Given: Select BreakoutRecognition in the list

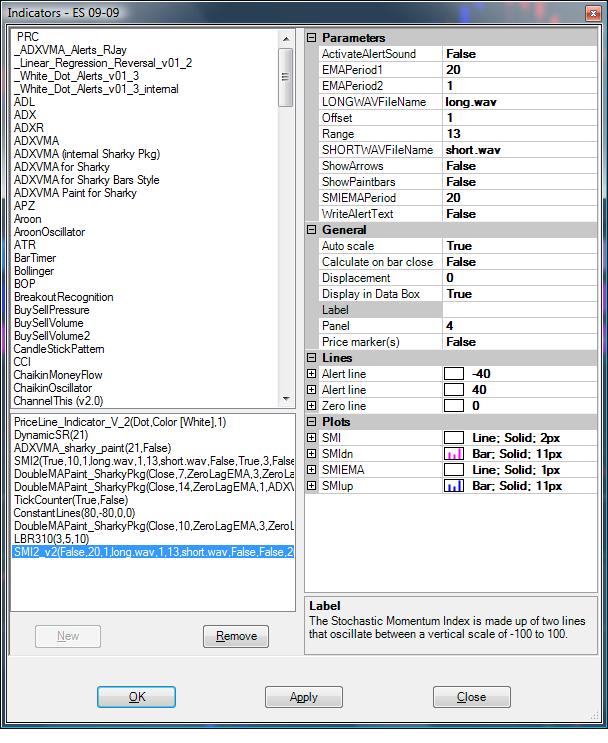Looking at the screenshot, I should click(x=64, y=297).
